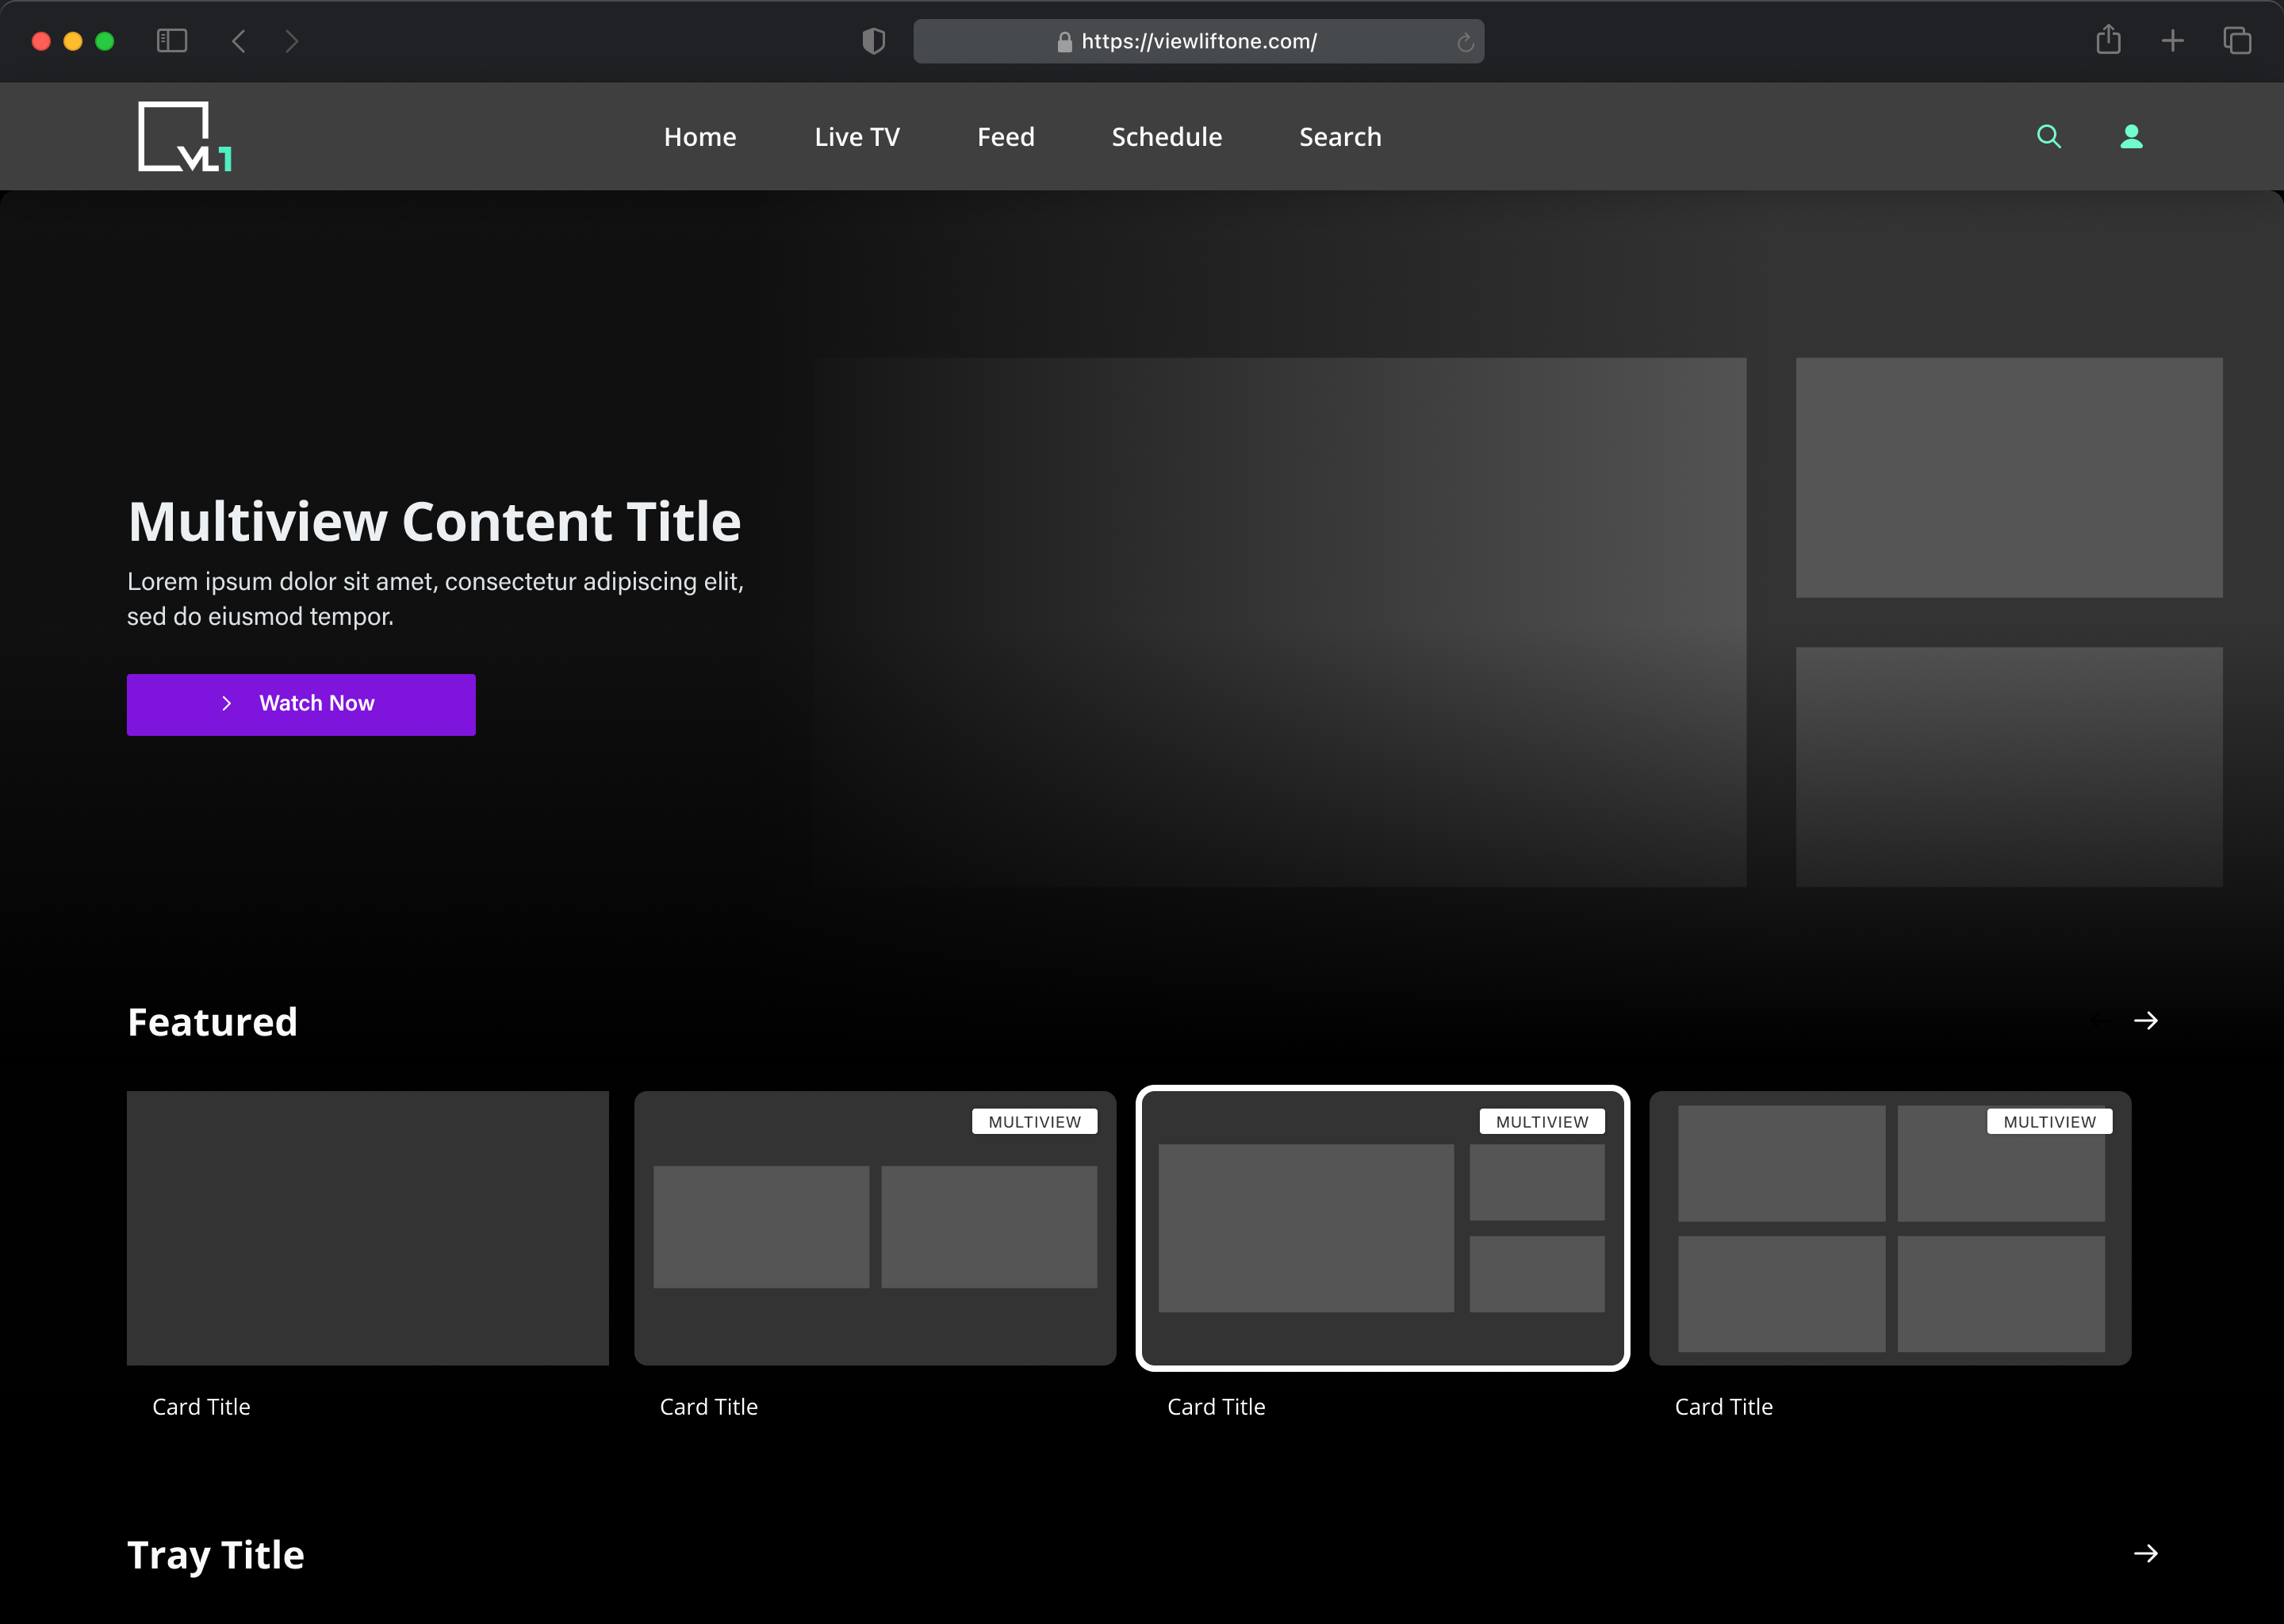
Task: Click the Featured tray left arrow
Action: 2102,1020
